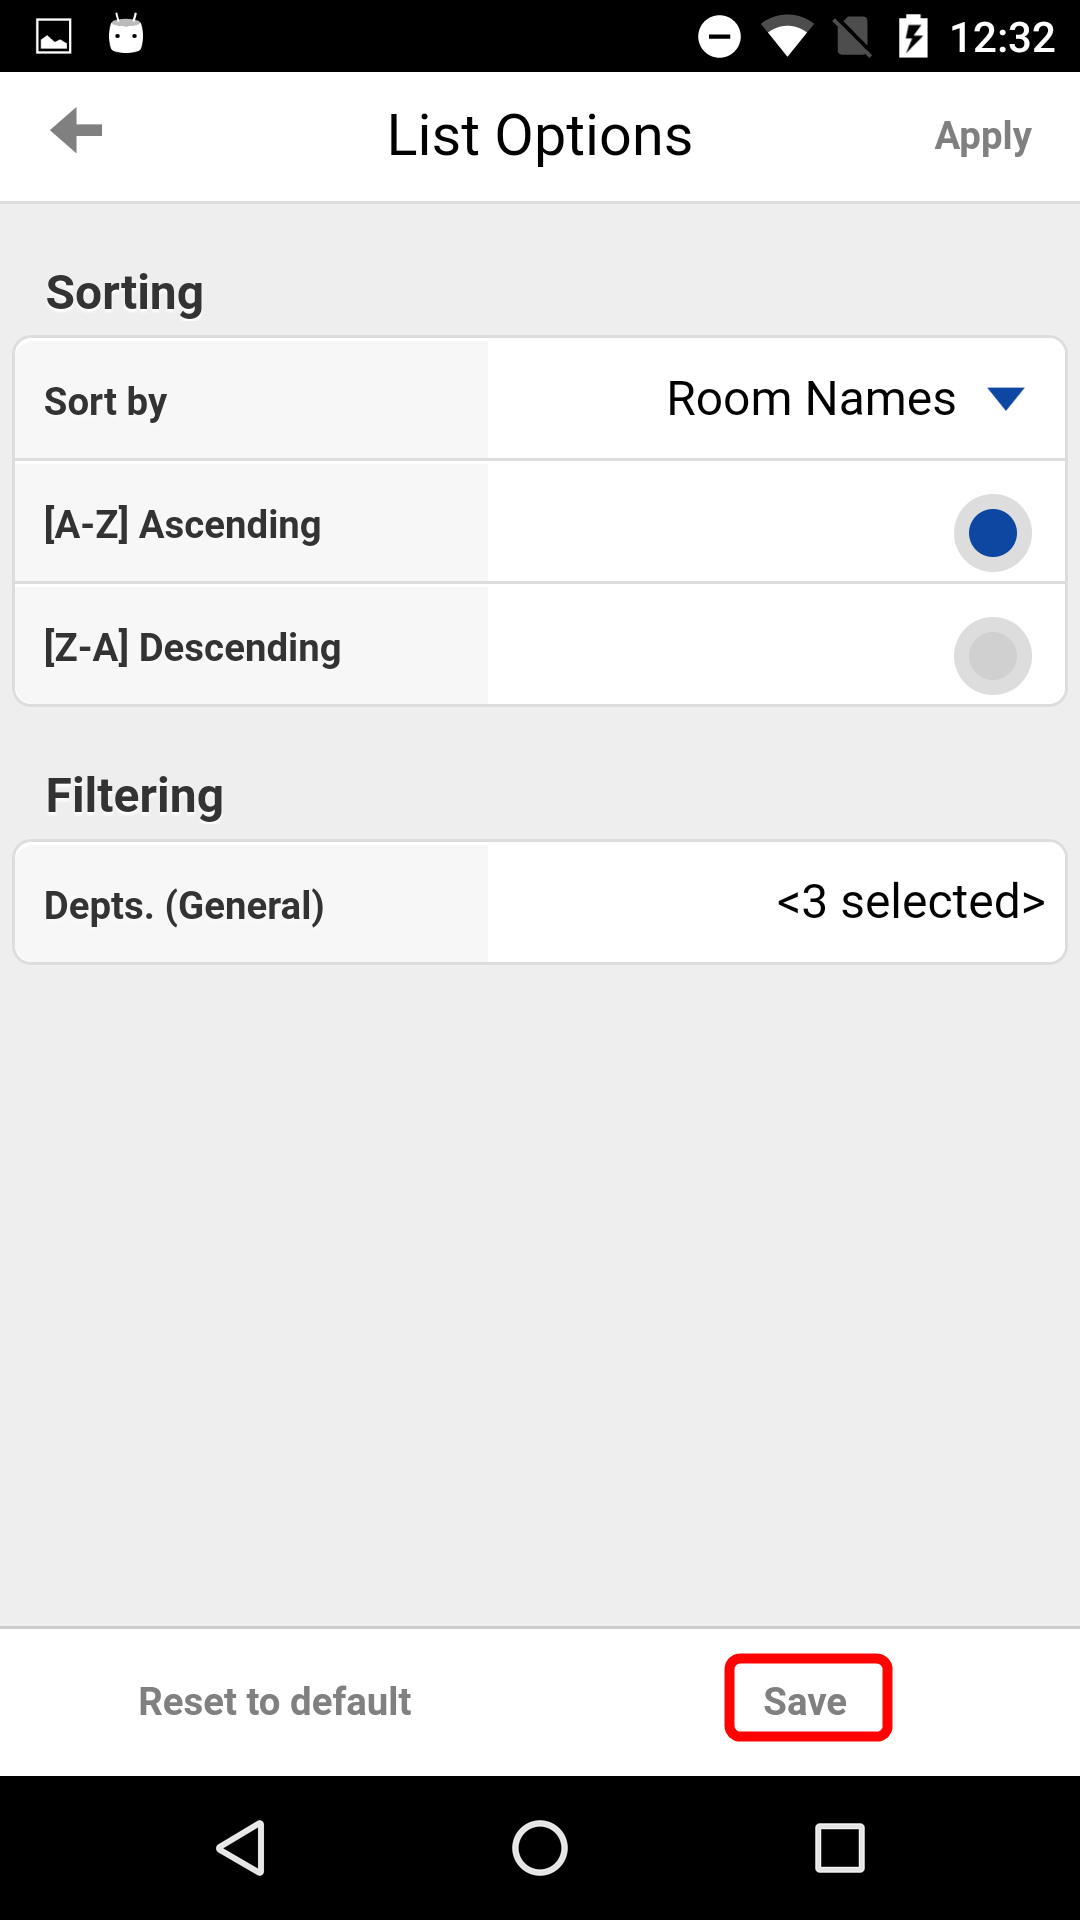The image size is (1080, 1920).
Task: Tap the [A-Z] Ascending label
Action: [182, 524]
